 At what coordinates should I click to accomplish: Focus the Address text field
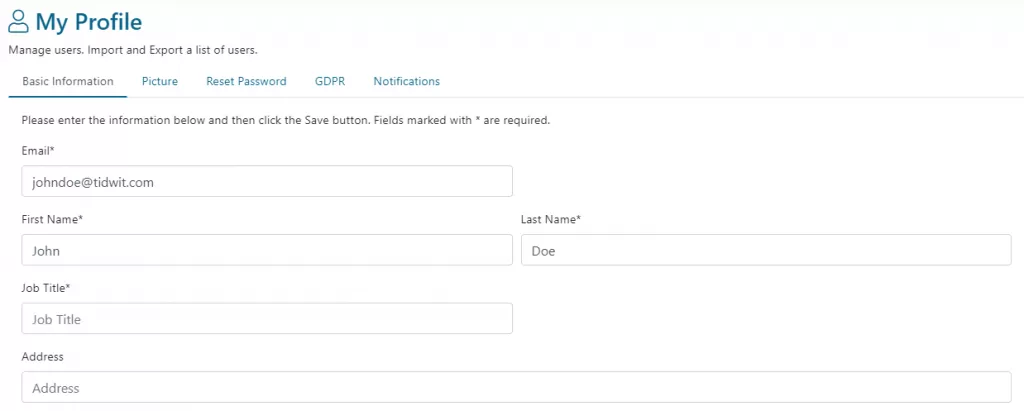[x=517, y=387]
